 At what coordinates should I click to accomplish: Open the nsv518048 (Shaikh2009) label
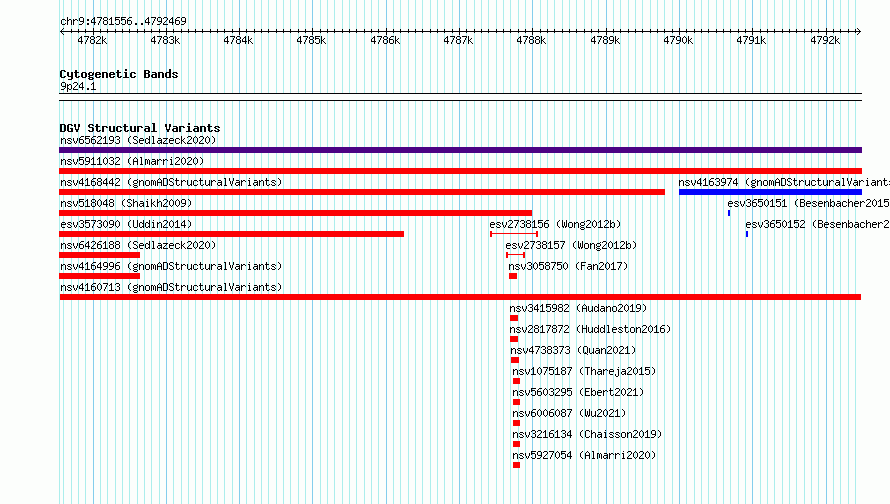pos(126,203)
